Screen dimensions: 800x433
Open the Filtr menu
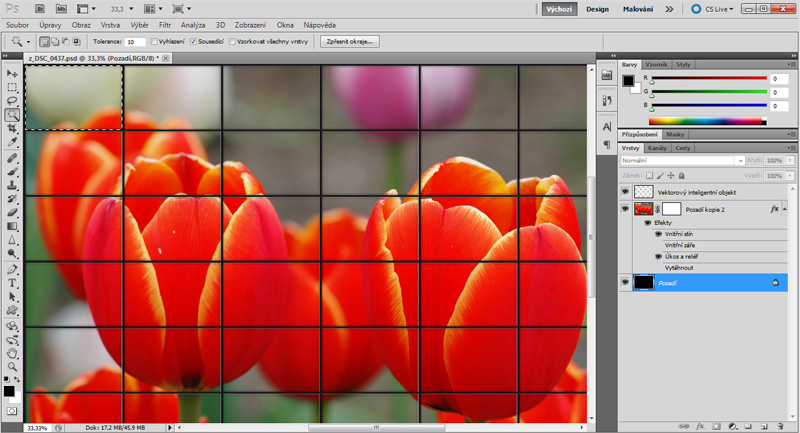tap(164, 24)
